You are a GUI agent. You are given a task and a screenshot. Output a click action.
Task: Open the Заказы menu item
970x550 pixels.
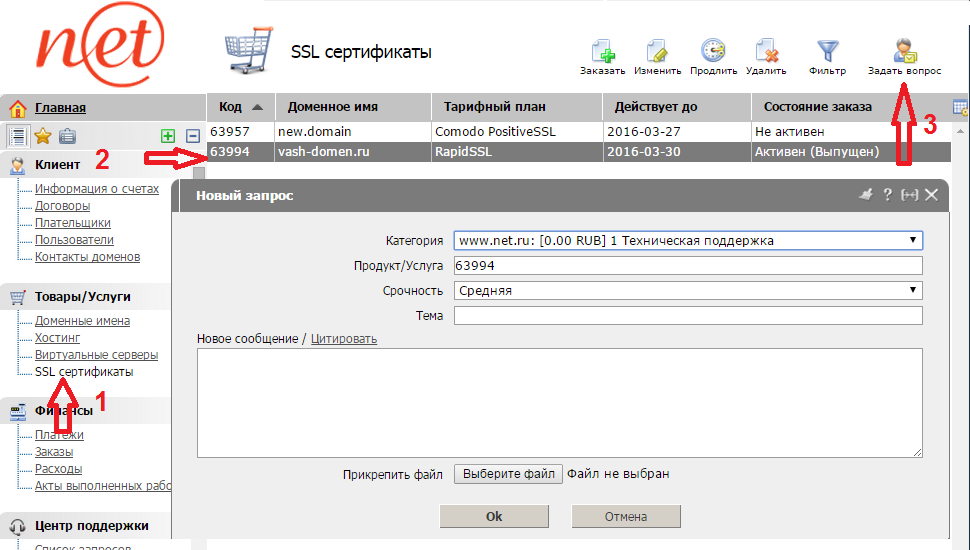click(x=54, y=452)
